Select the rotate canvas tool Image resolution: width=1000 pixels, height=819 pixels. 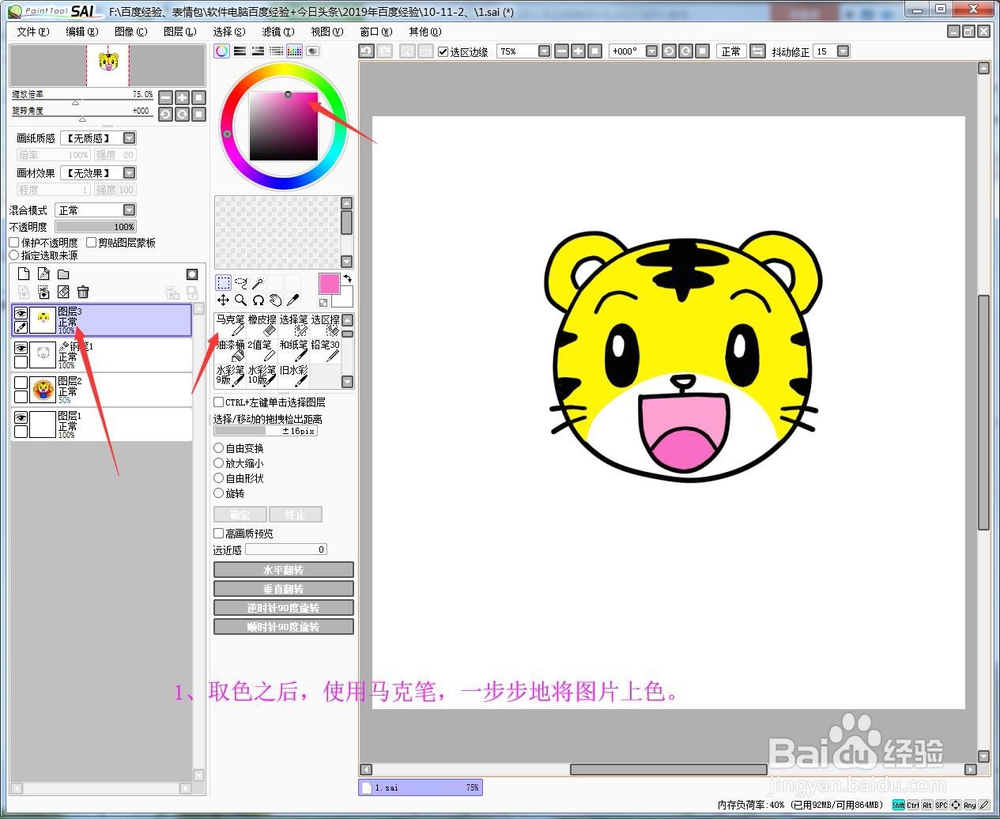258,300
